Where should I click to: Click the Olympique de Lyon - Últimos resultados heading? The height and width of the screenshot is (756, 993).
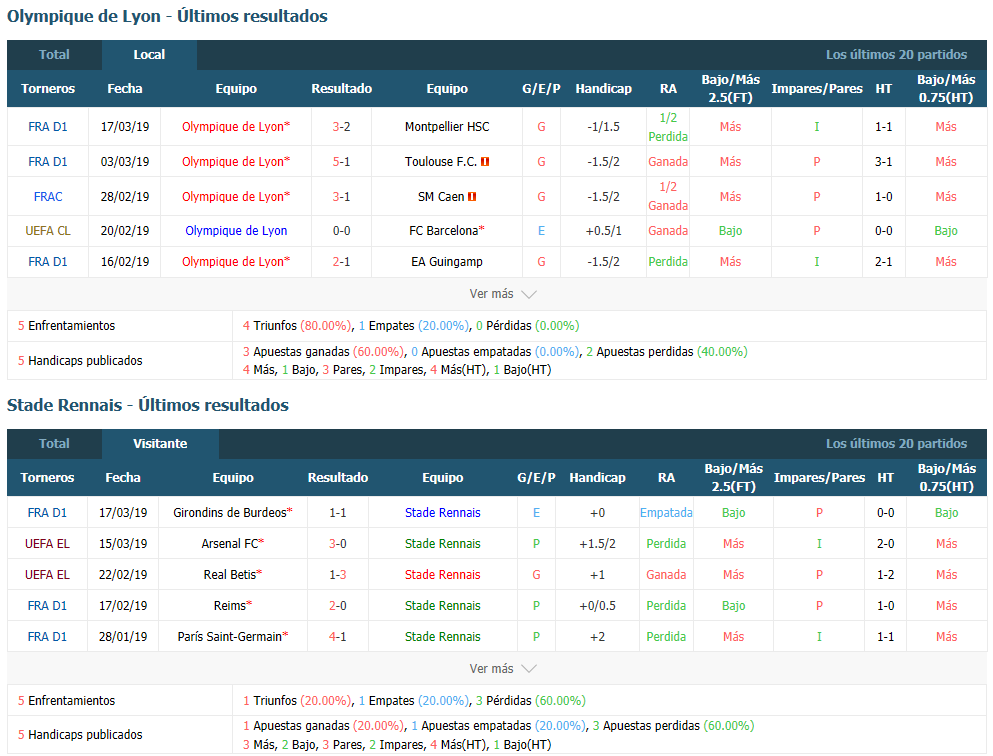pos(167,16)
